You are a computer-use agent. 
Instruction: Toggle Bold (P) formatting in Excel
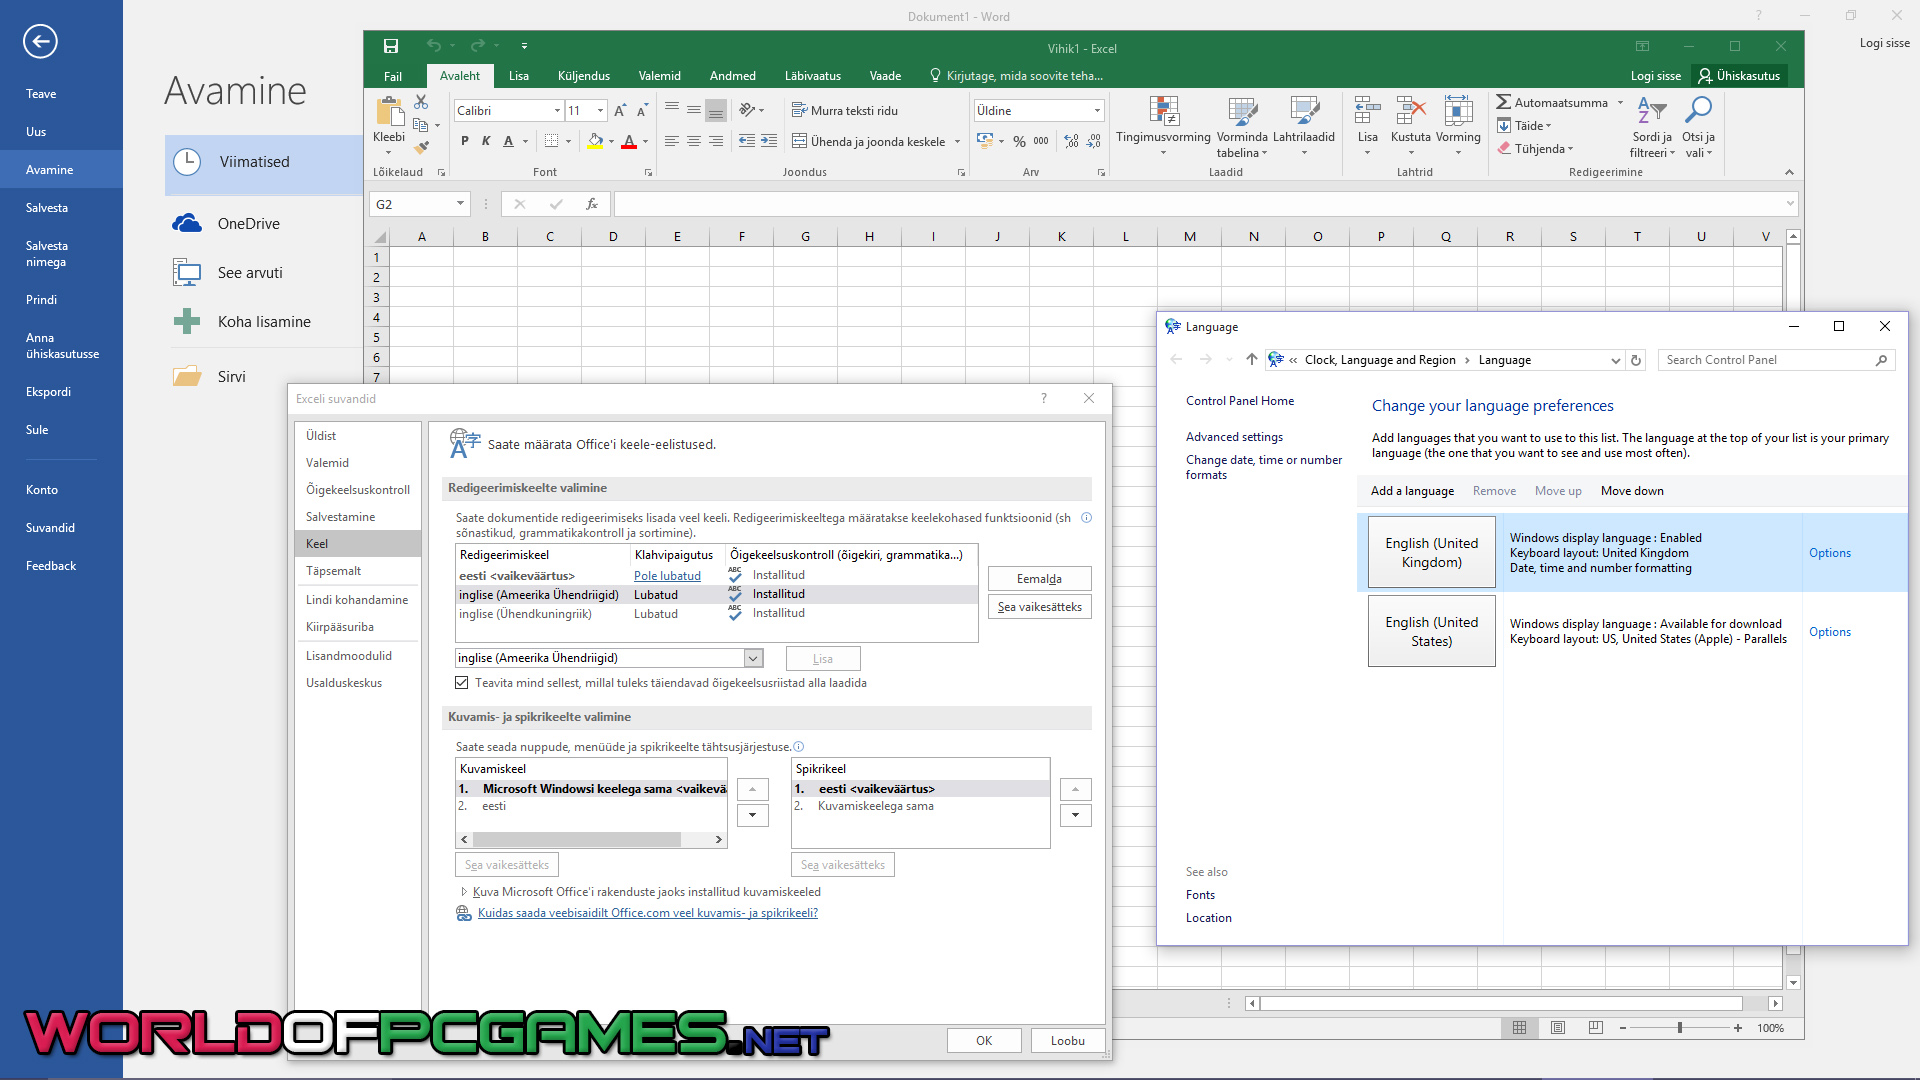point(465,141)
